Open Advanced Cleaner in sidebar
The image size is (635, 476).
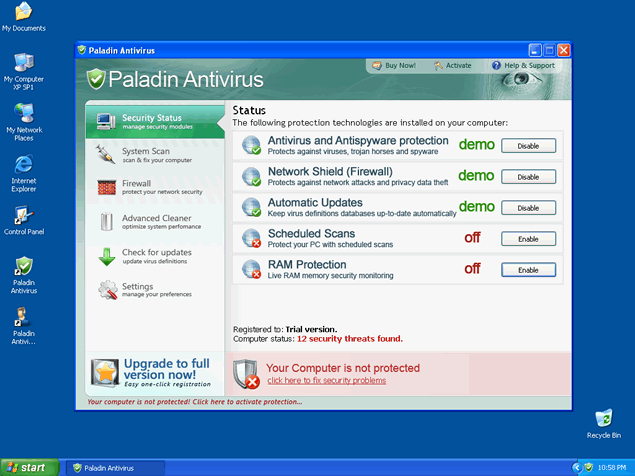coord(155,222)
